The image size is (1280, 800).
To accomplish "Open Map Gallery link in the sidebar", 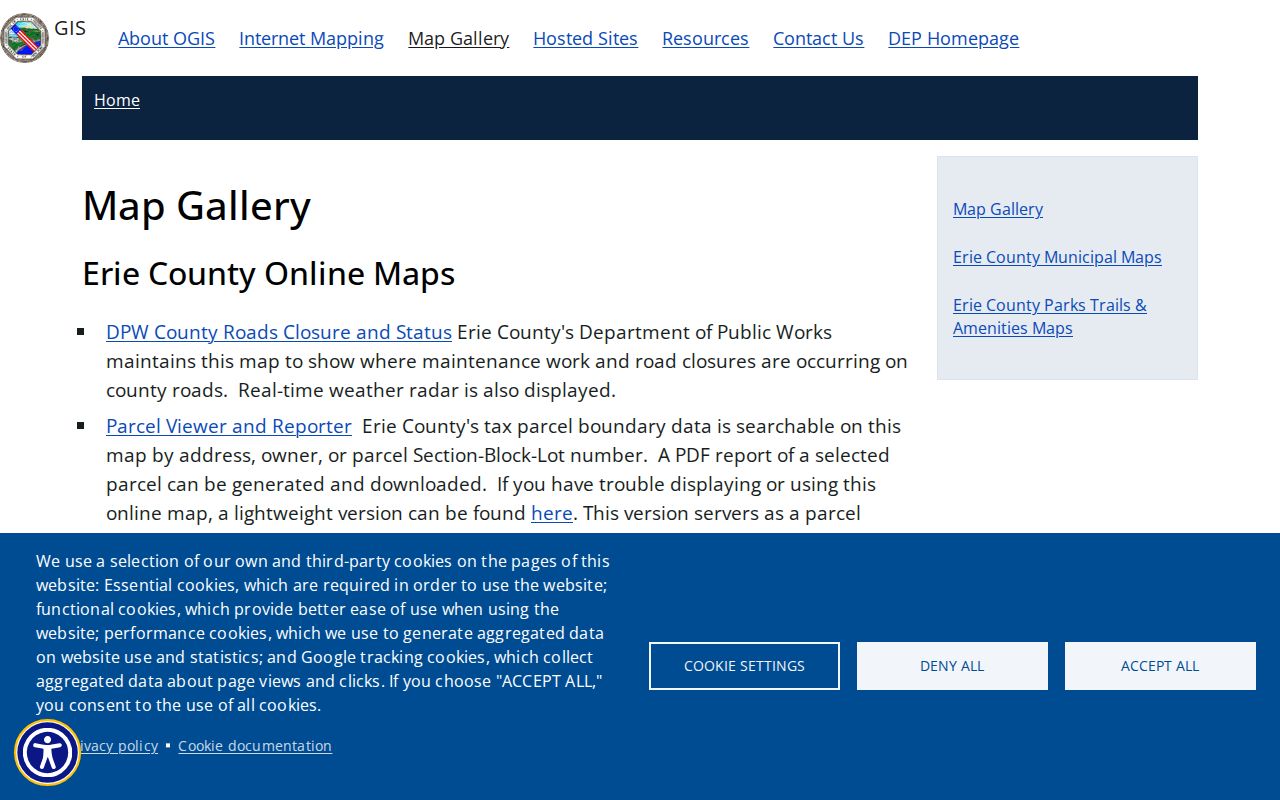I will pyautogui.click(x=998, y=209).
